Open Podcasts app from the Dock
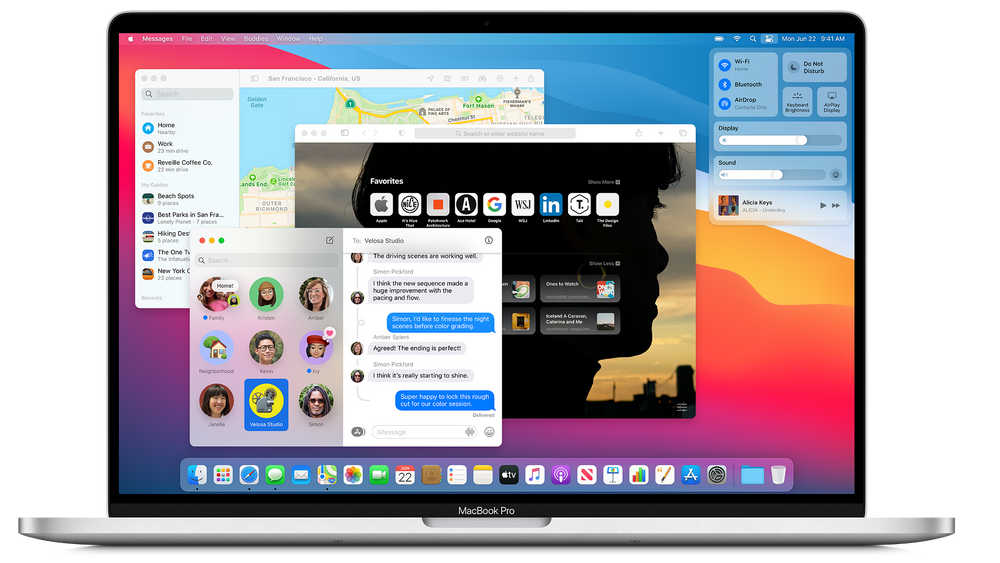The width and height of the screenshot is (1000, 563). 561,474
